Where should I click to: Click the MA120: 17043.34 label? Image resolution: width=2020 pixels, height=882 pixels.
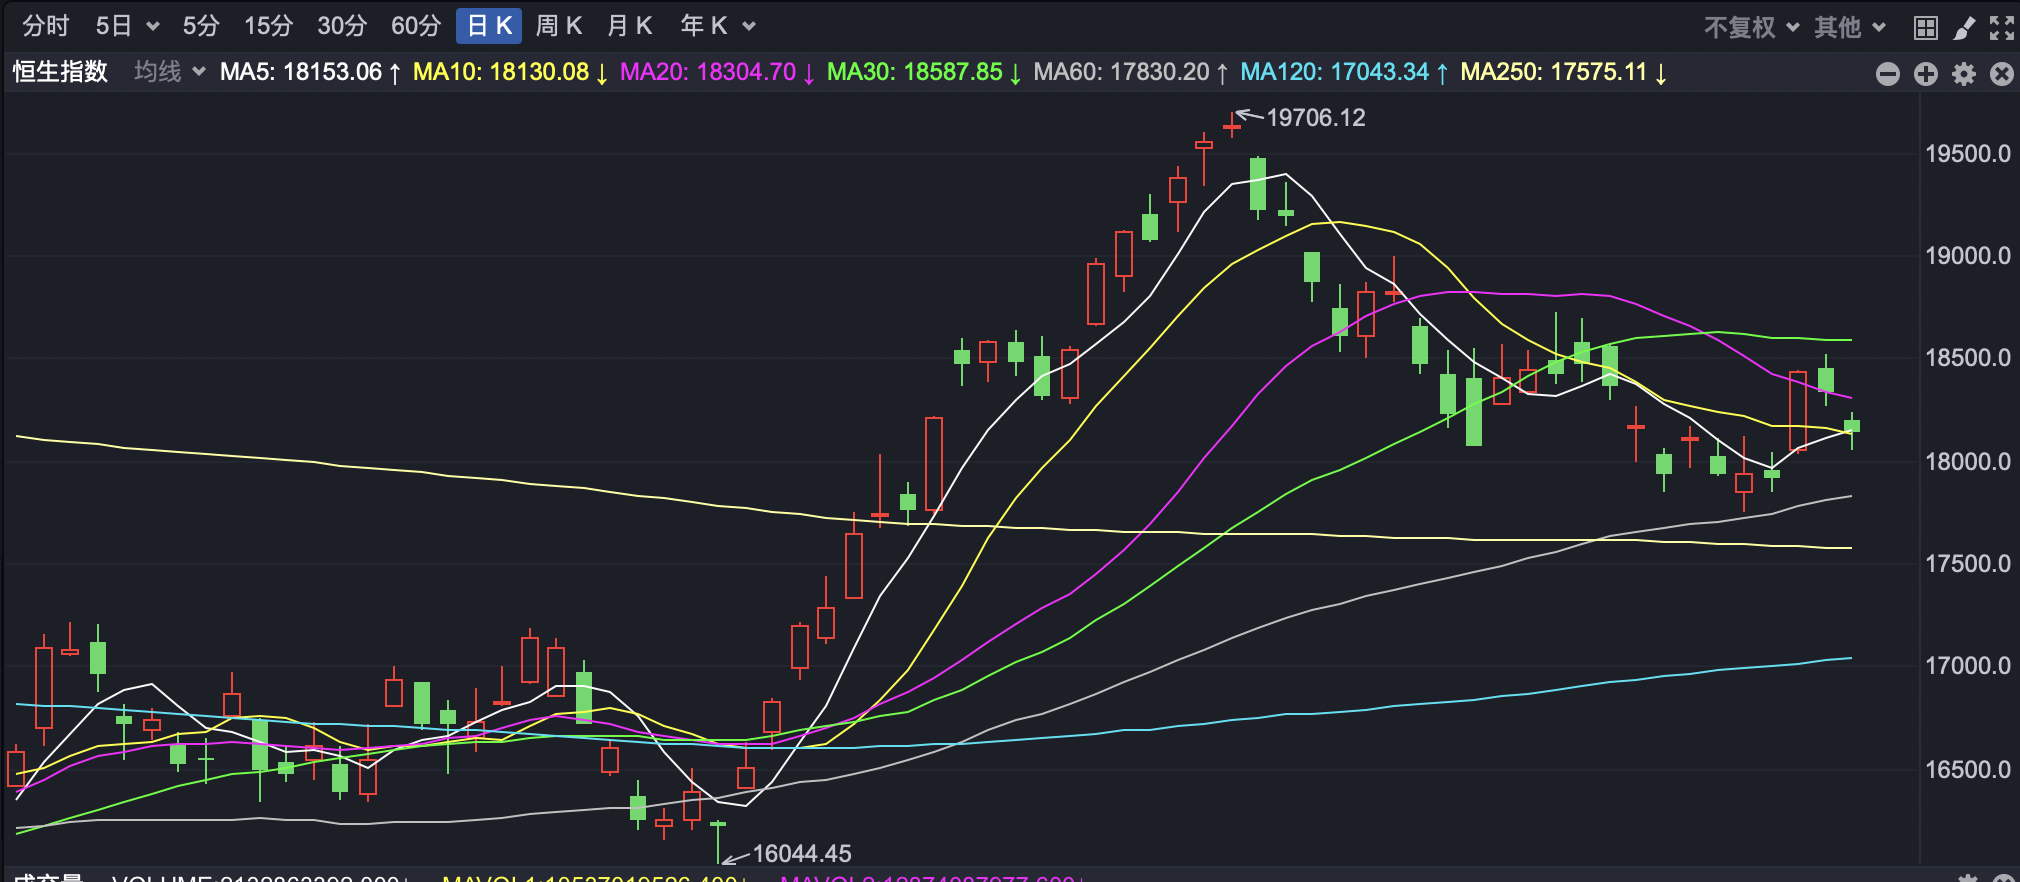[1345, 72]
